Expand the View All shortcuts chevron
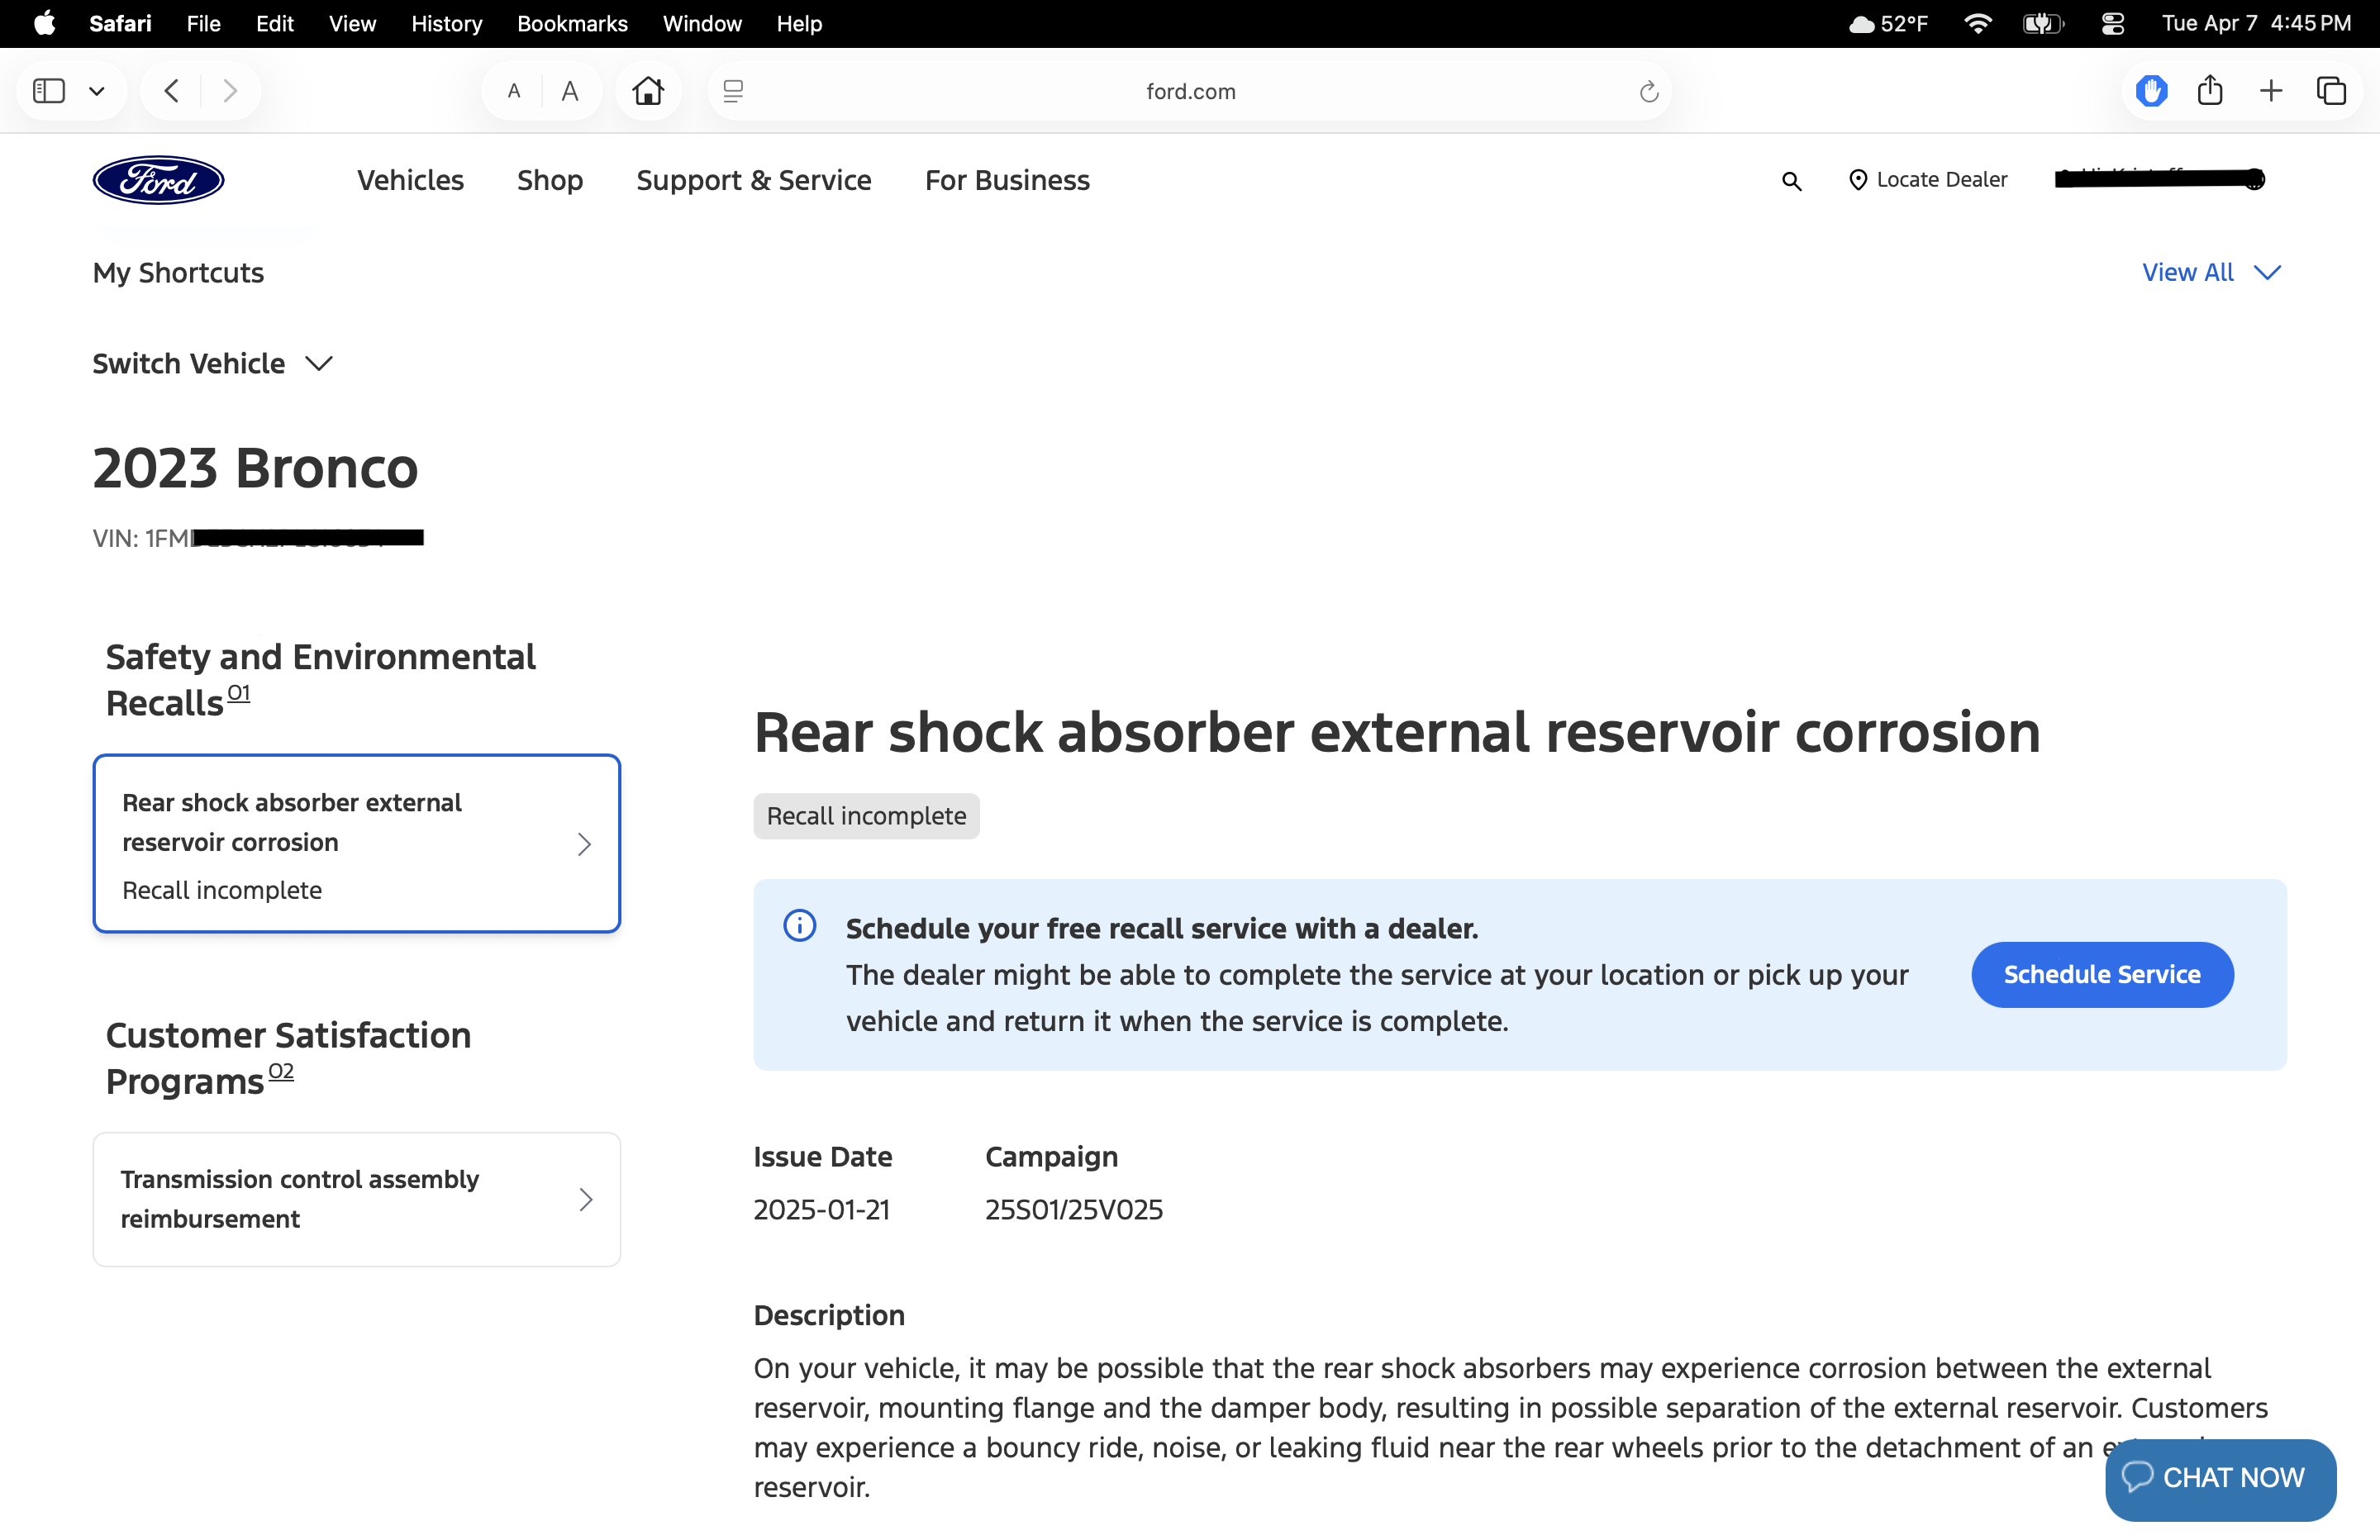Image resolution: width=2380 pixels, height=1540 pixels. (x=2267, y=272)
